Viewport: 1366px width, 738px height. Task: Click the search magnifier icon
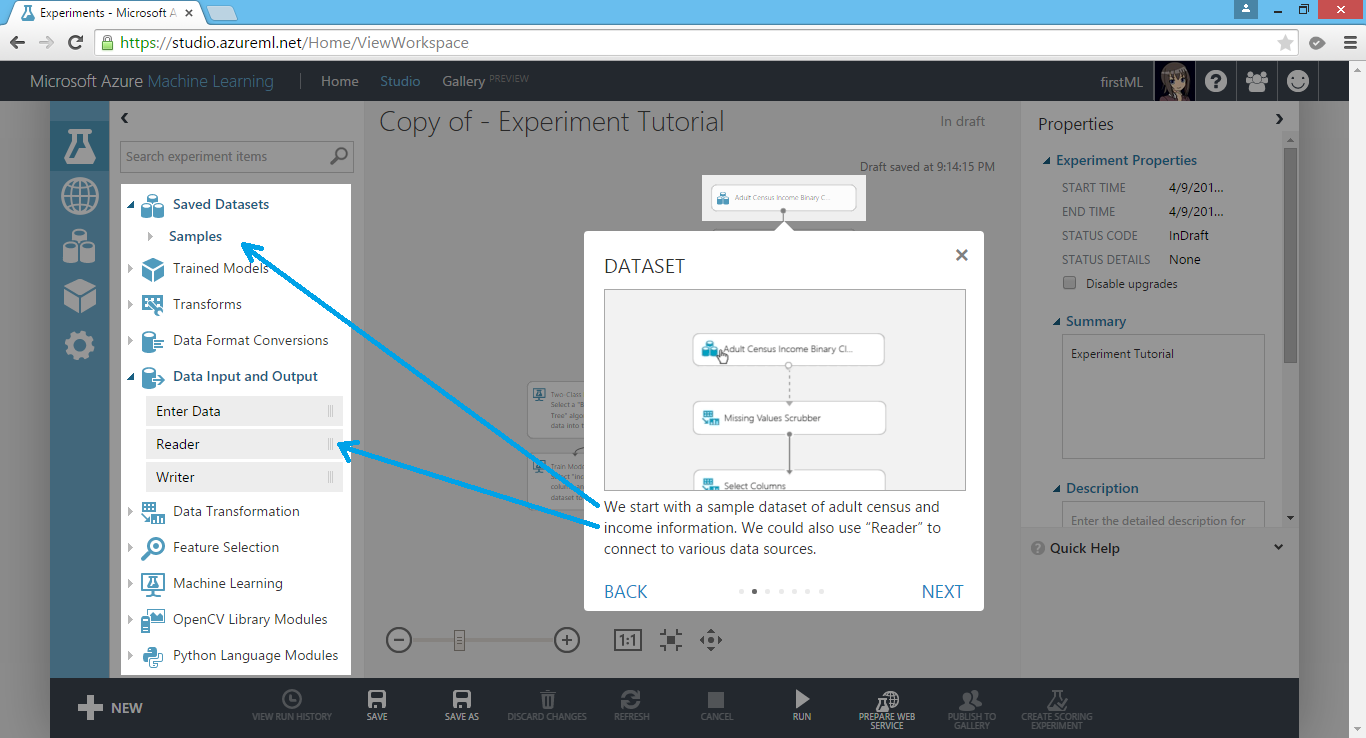click(339, 156)
